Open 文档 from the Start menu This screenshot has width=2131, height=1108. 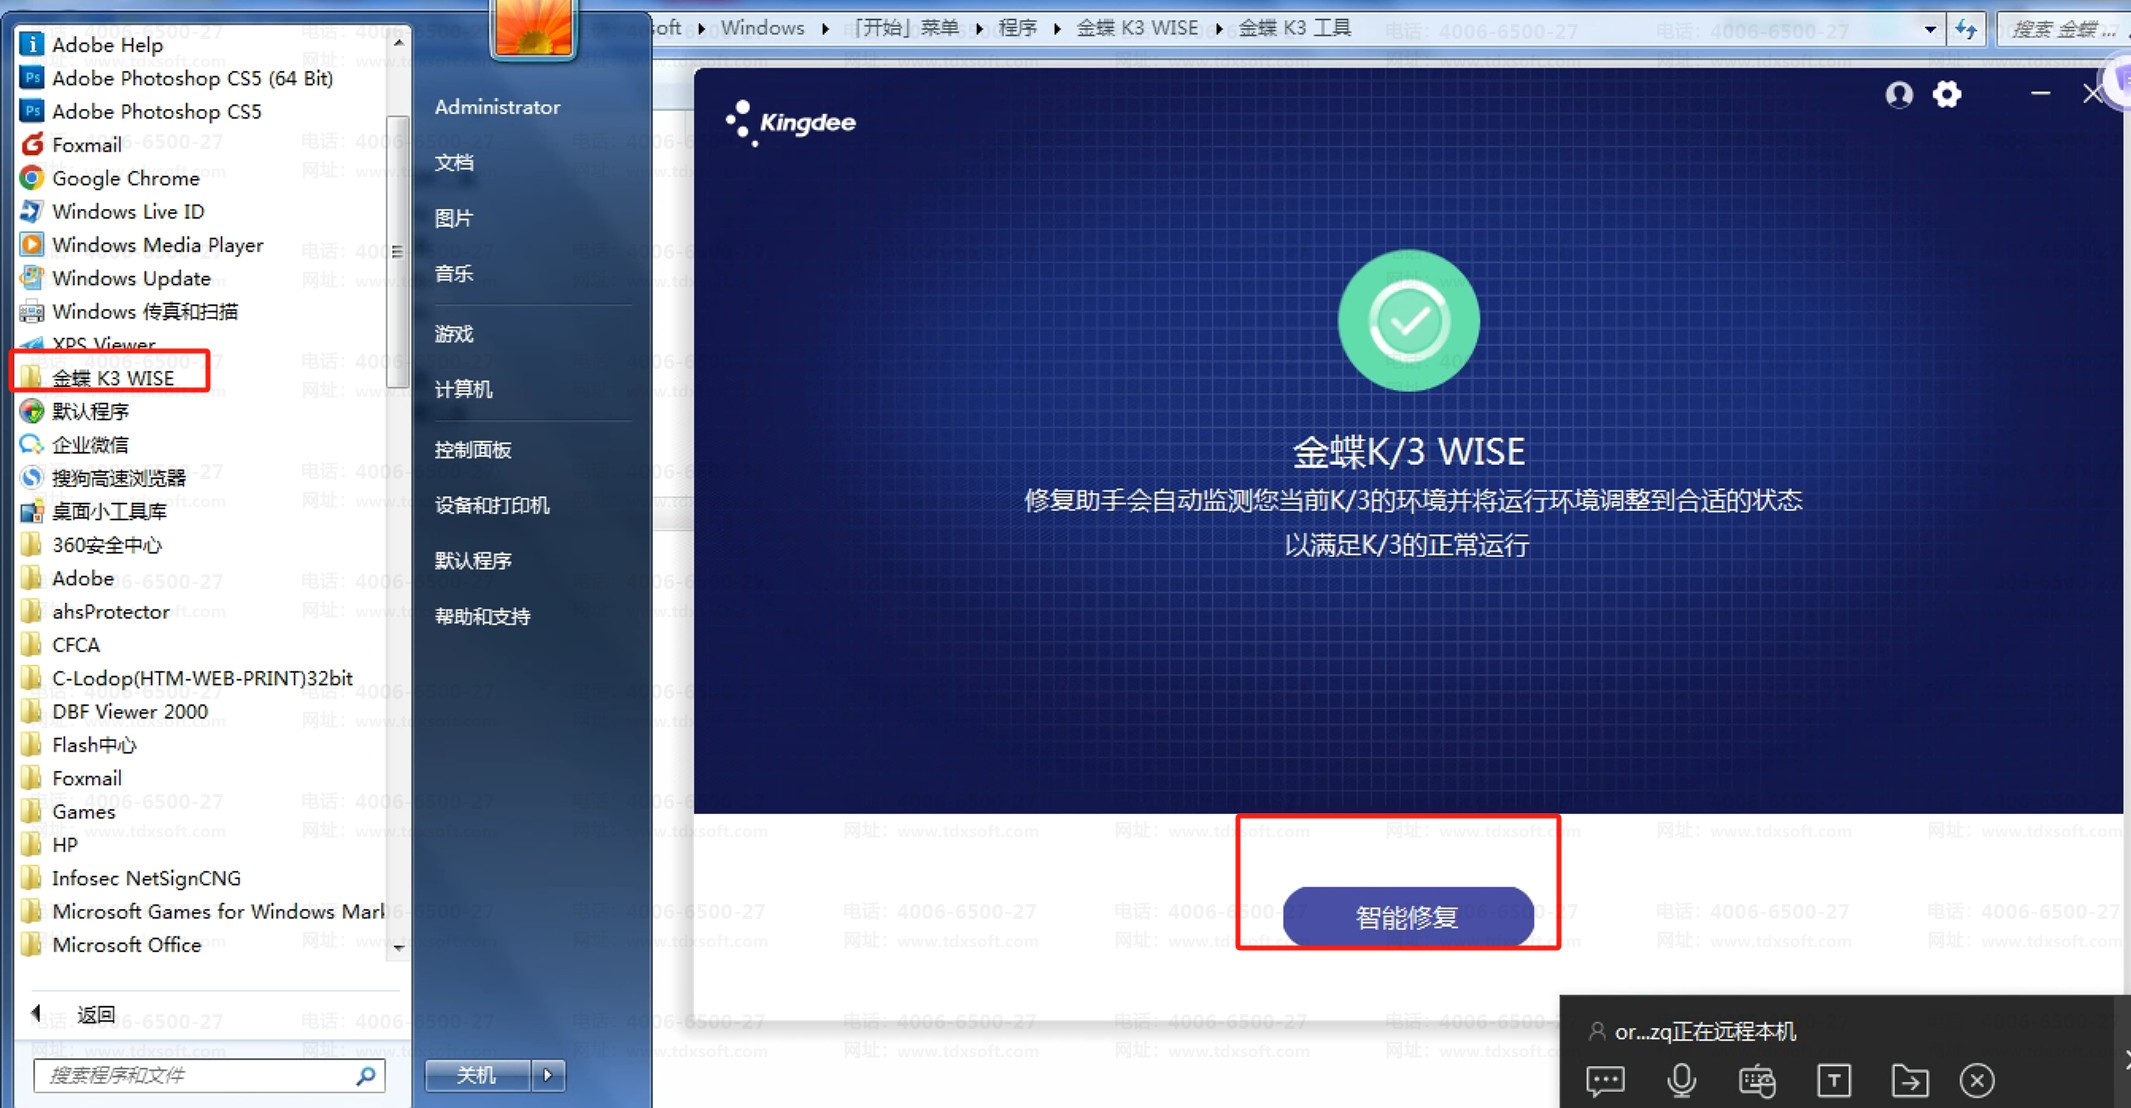pos(454,162)
